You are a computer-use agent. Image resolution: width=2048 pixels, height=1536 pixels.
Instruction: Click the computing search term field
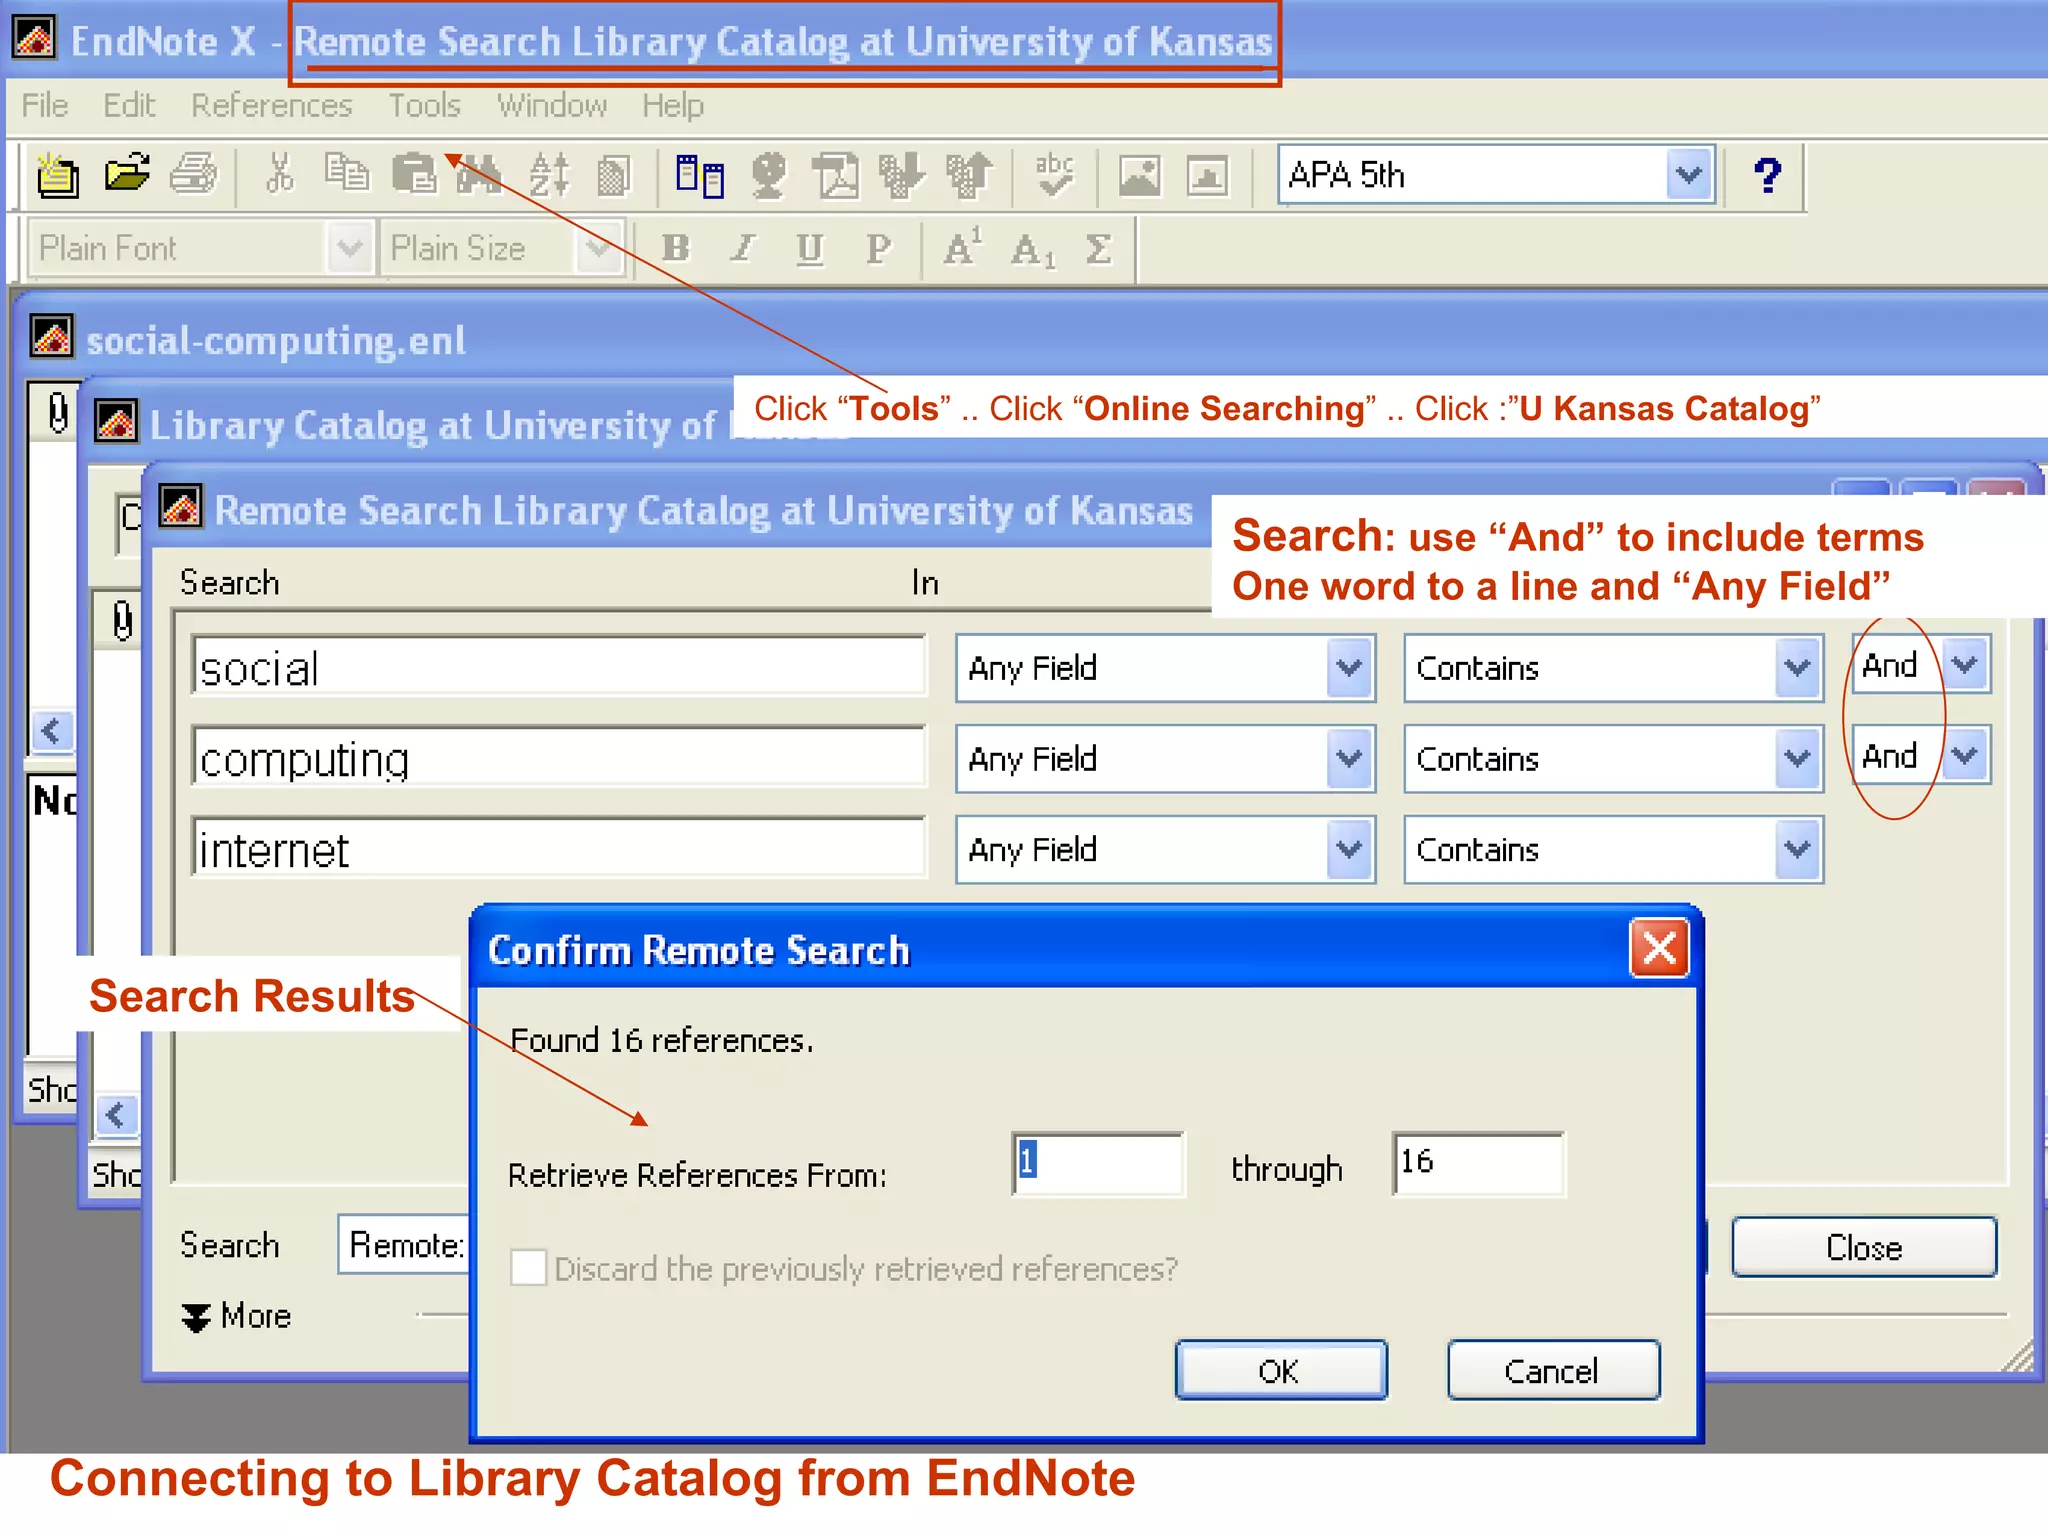[559, 757]
